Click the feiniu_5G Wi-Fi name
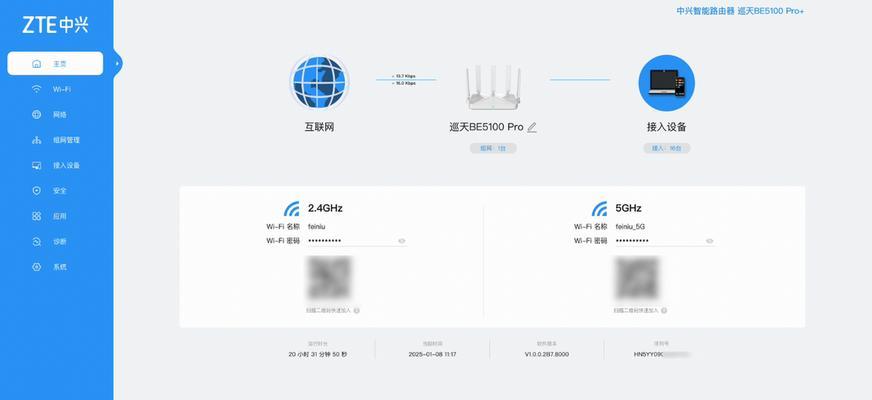This screenshot has width=872, height=400. click(630, 227)
